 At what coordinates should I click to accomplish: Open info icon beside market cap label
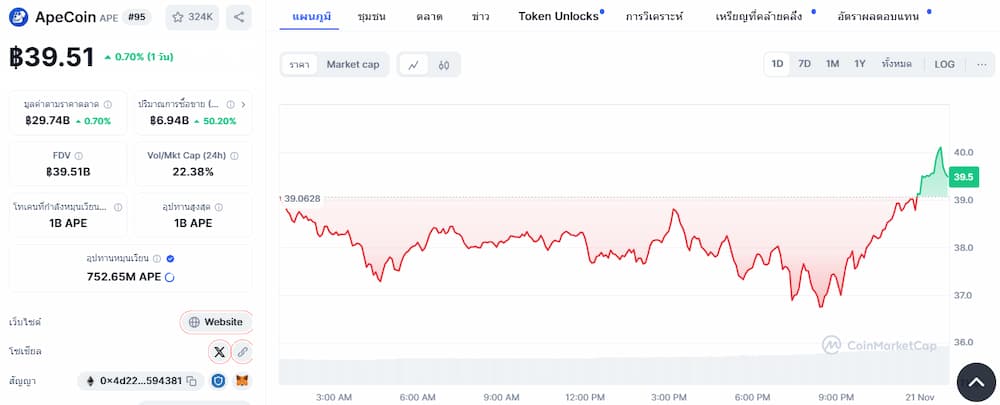[108, 105]
